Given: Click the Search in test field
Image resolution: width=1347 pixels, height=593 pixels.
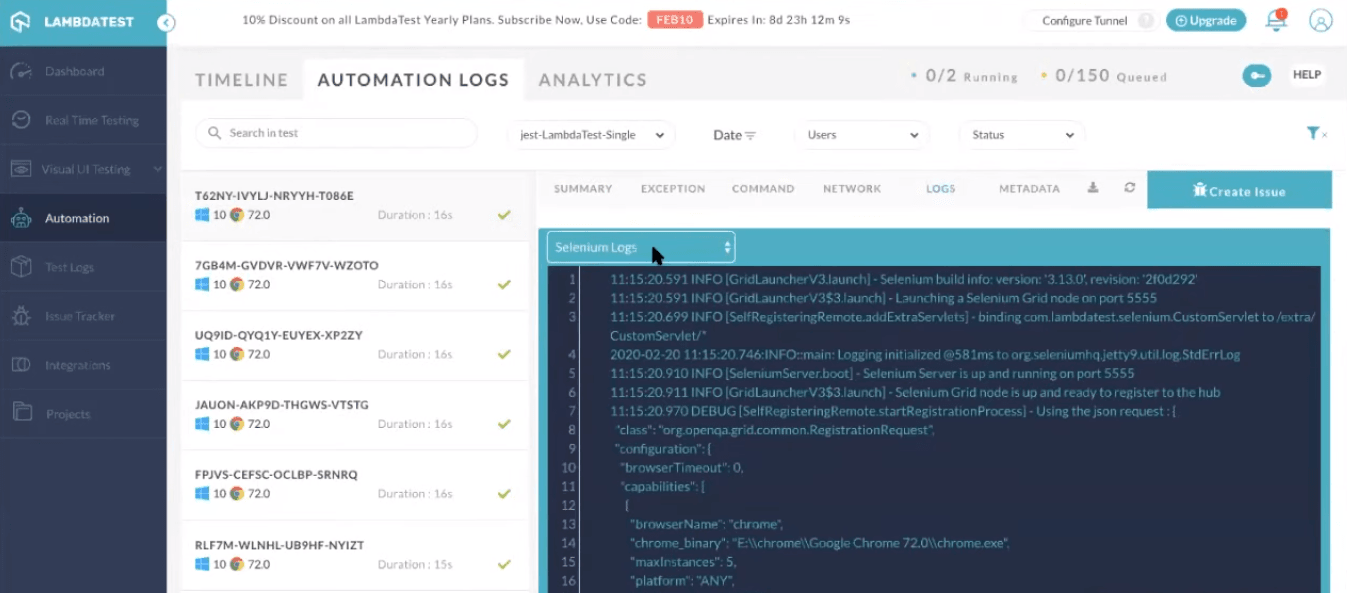Looking at the screenshot, I should coord(335,132).
